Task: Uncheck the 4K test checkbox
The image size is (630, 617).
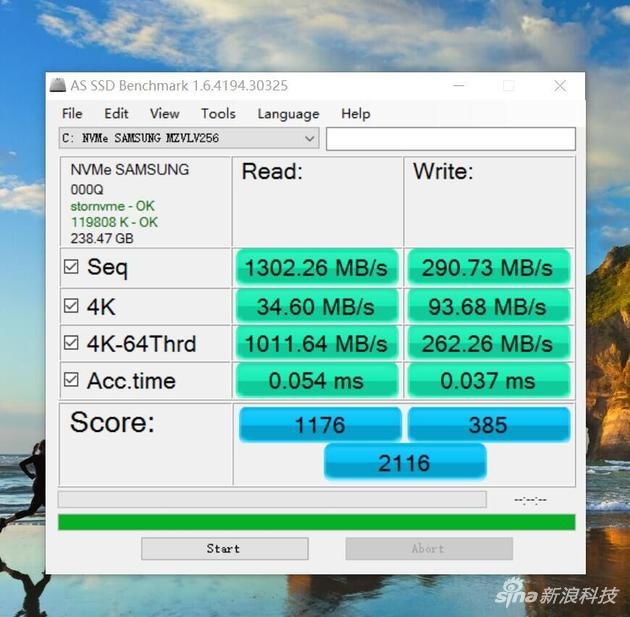Action: (71, 306)
